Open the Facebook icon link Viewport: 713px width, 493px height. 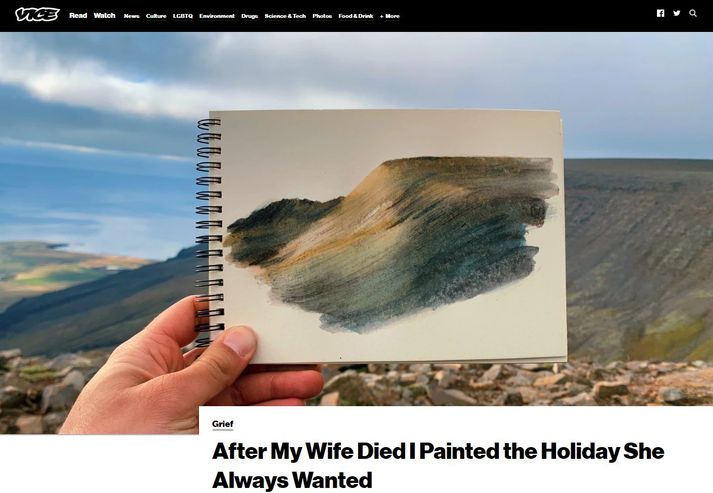click(660, 13)
